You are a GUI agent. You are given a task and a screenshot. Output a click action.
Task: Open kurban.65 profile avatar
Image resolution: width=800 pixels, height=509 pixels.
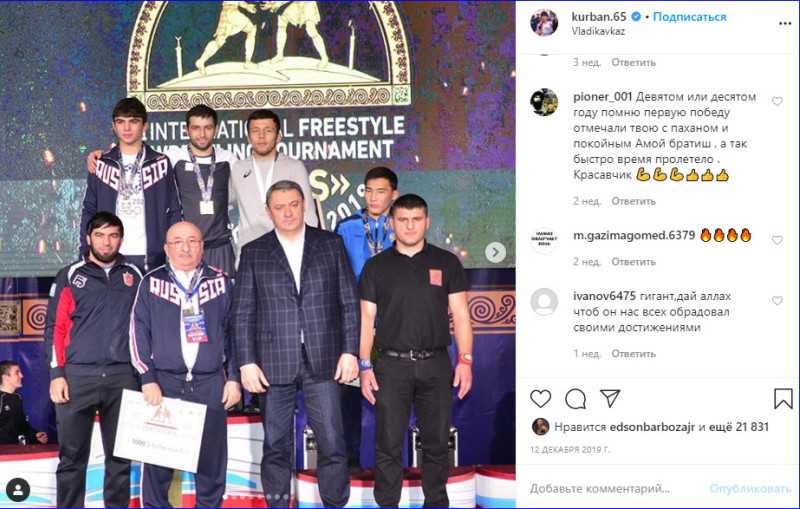coord(544,23)
